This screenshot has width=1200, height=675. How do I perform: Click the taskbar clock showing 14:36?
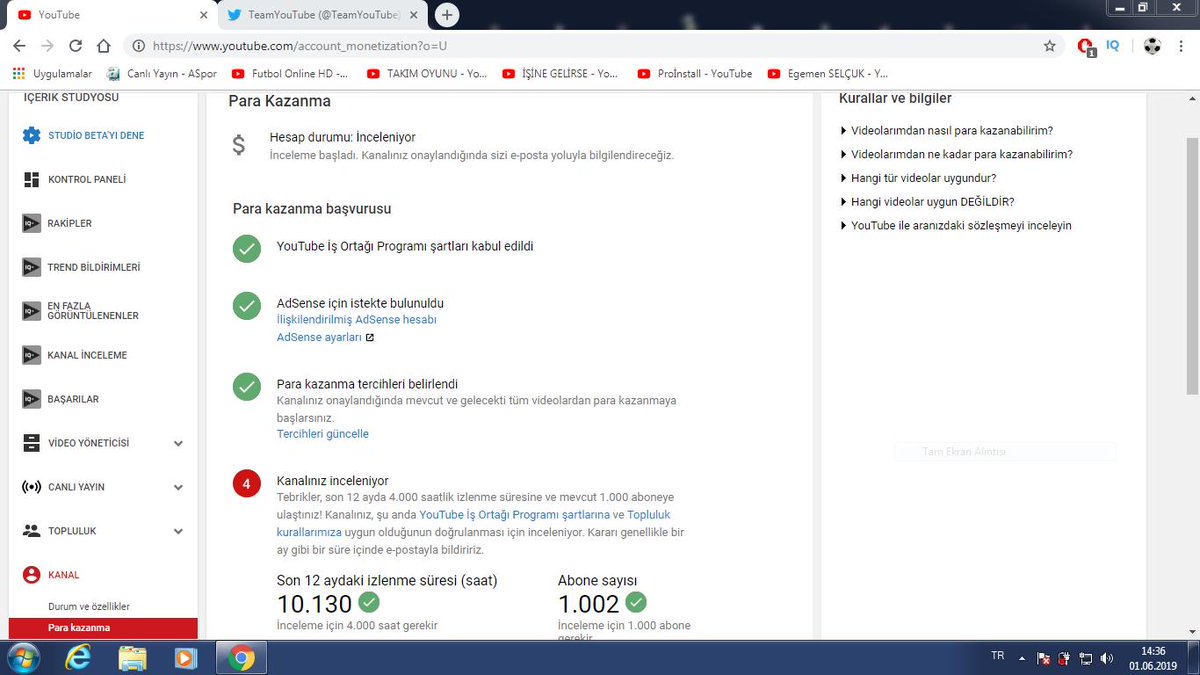coord(1153,658)
